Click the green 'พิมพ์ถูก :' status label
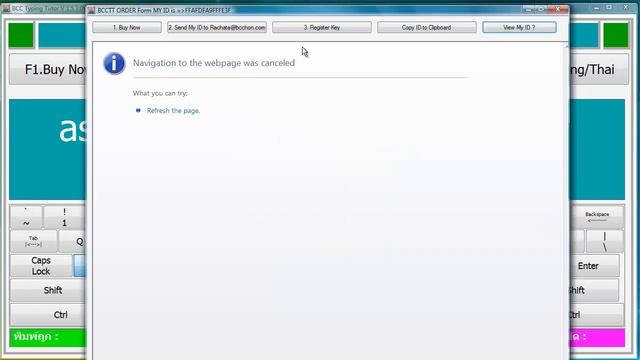Viewport: 640px width, 360px height. point(48,337)
